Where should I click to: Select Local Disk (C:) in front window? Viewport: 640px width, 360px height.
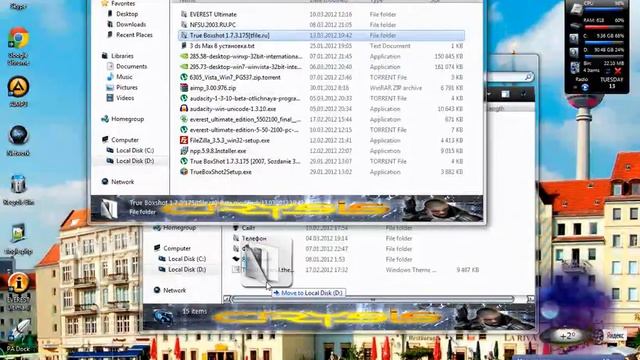click(x=135, y=150)
